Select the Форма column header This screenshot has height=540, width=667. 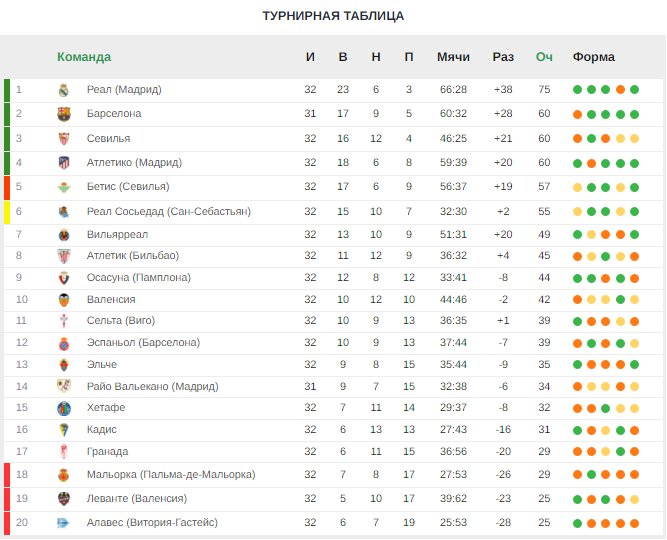(593, 57)
